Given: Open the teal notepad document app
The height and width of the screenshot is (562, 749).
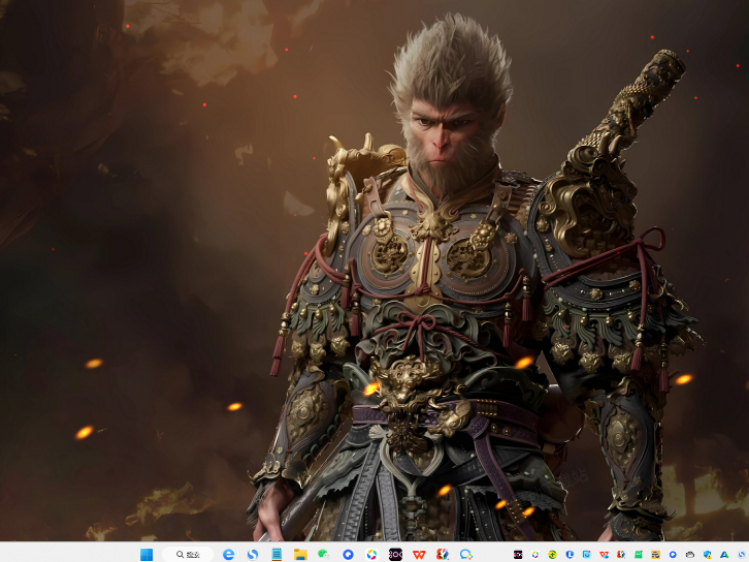Looking at the screenshot, I should click(x=277, y=554).
